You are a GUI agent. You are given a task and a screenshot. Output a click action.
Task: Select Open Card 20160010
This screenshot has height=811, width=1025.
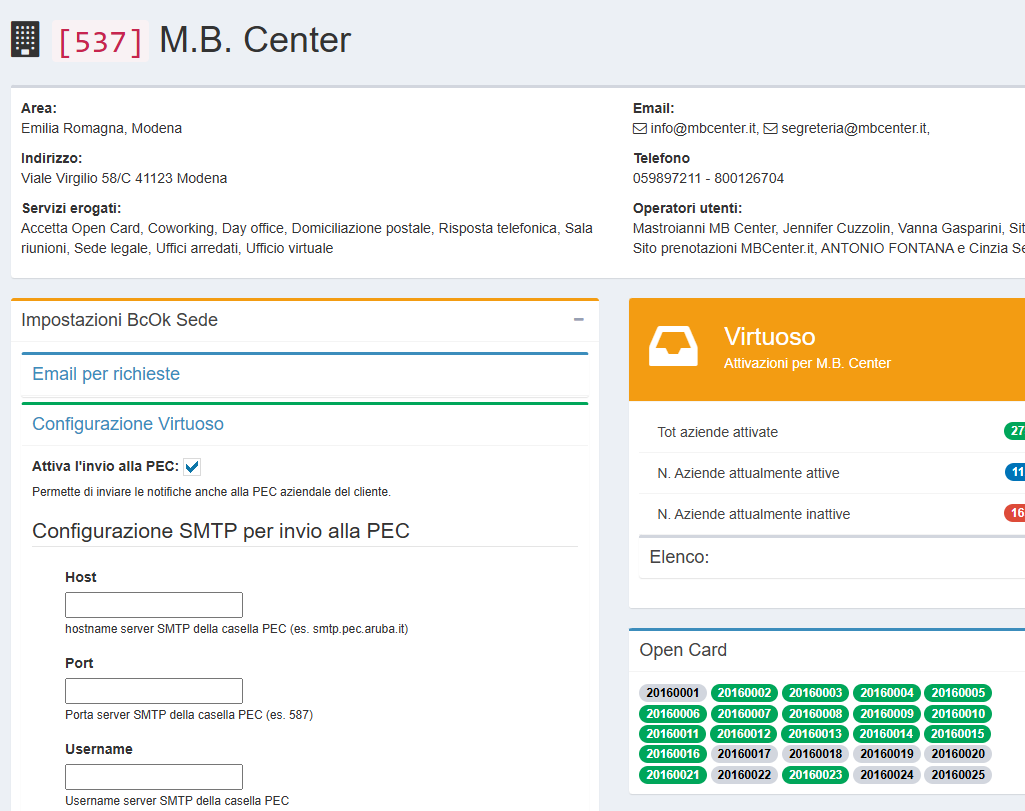point(958,714)
